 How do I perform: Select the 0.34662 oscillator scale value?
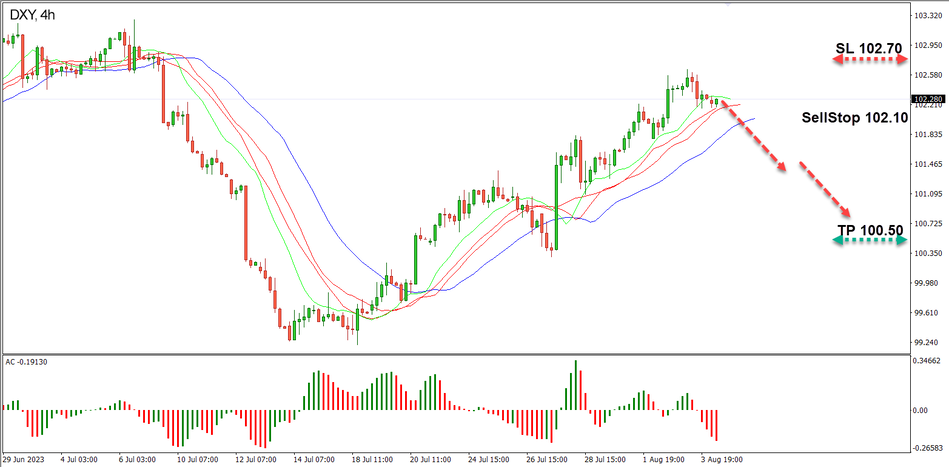pos(928,360)
